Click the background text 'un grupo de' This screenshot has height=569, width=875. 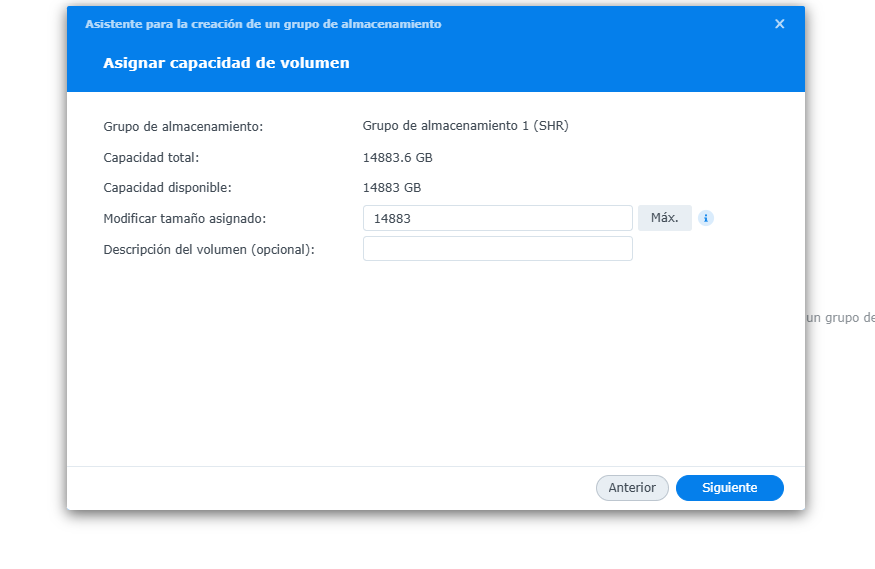(x=840, y=318)
